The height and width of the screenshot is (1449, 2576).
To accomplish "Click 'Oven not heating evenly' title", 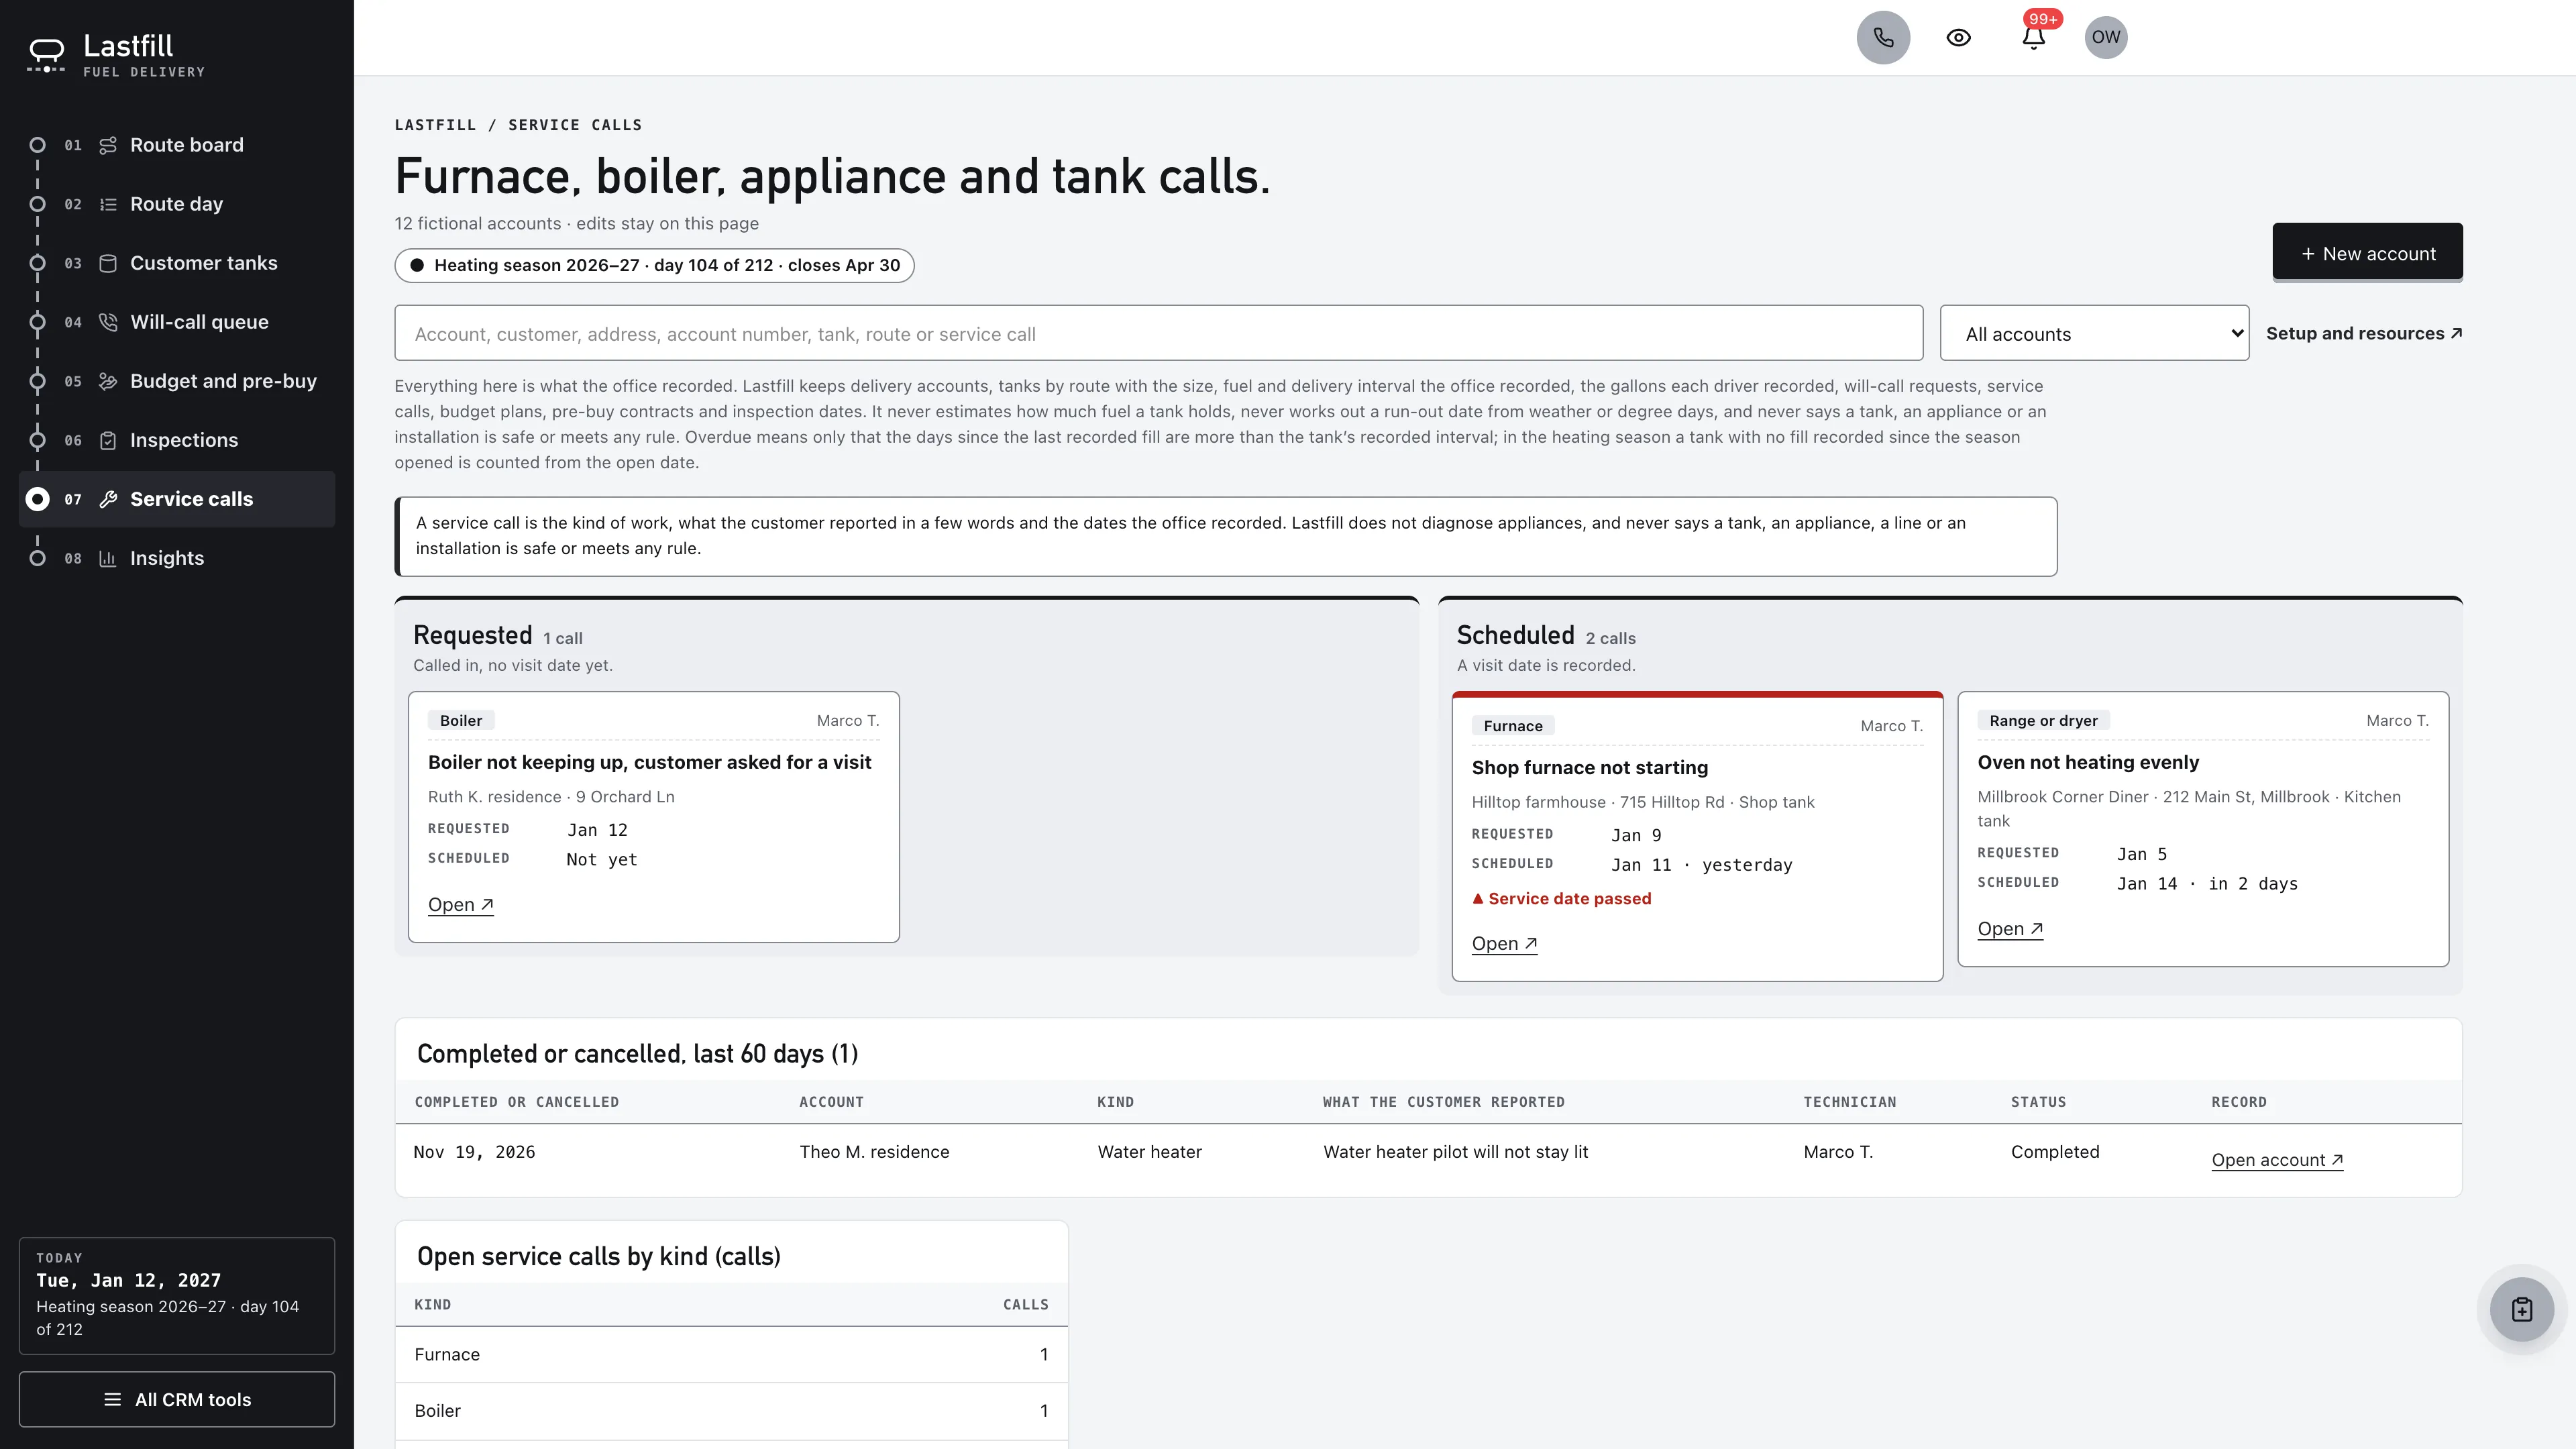I will point(2088,762).
